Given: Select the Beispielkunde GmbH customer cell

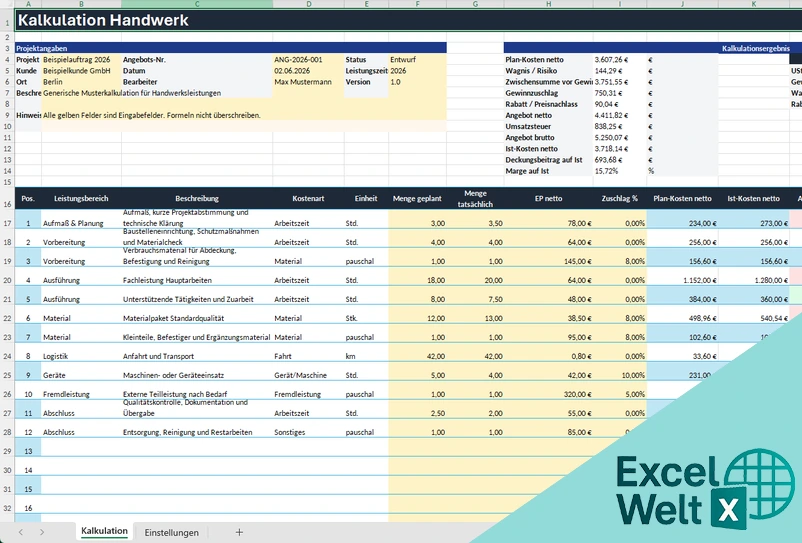Looking at the screenshot, I should coord(81,71).
